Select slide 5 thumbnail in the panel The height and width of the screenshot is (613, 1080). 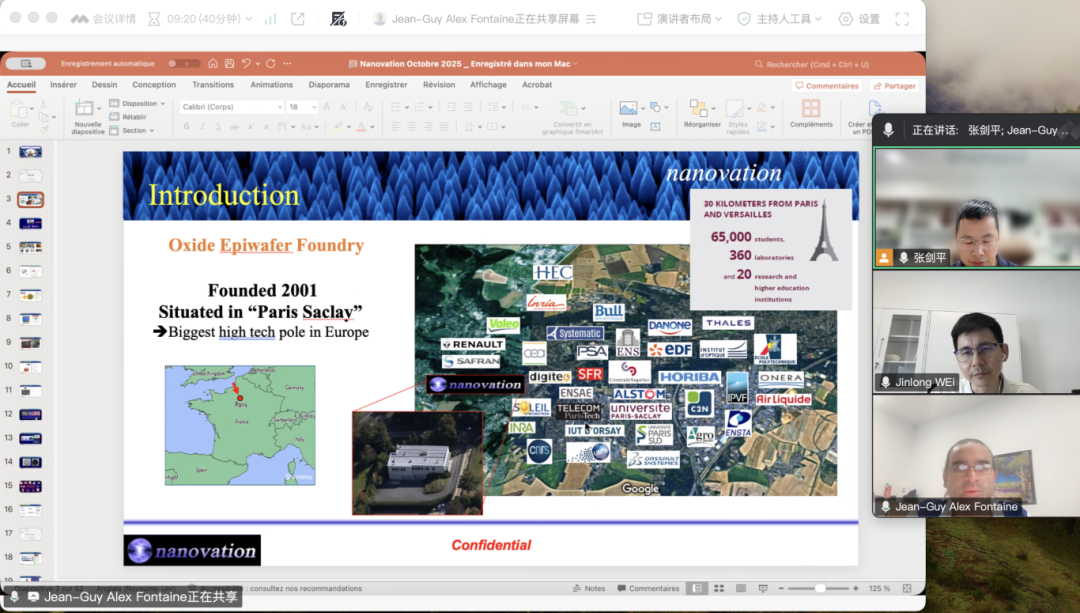click(30, 247)
